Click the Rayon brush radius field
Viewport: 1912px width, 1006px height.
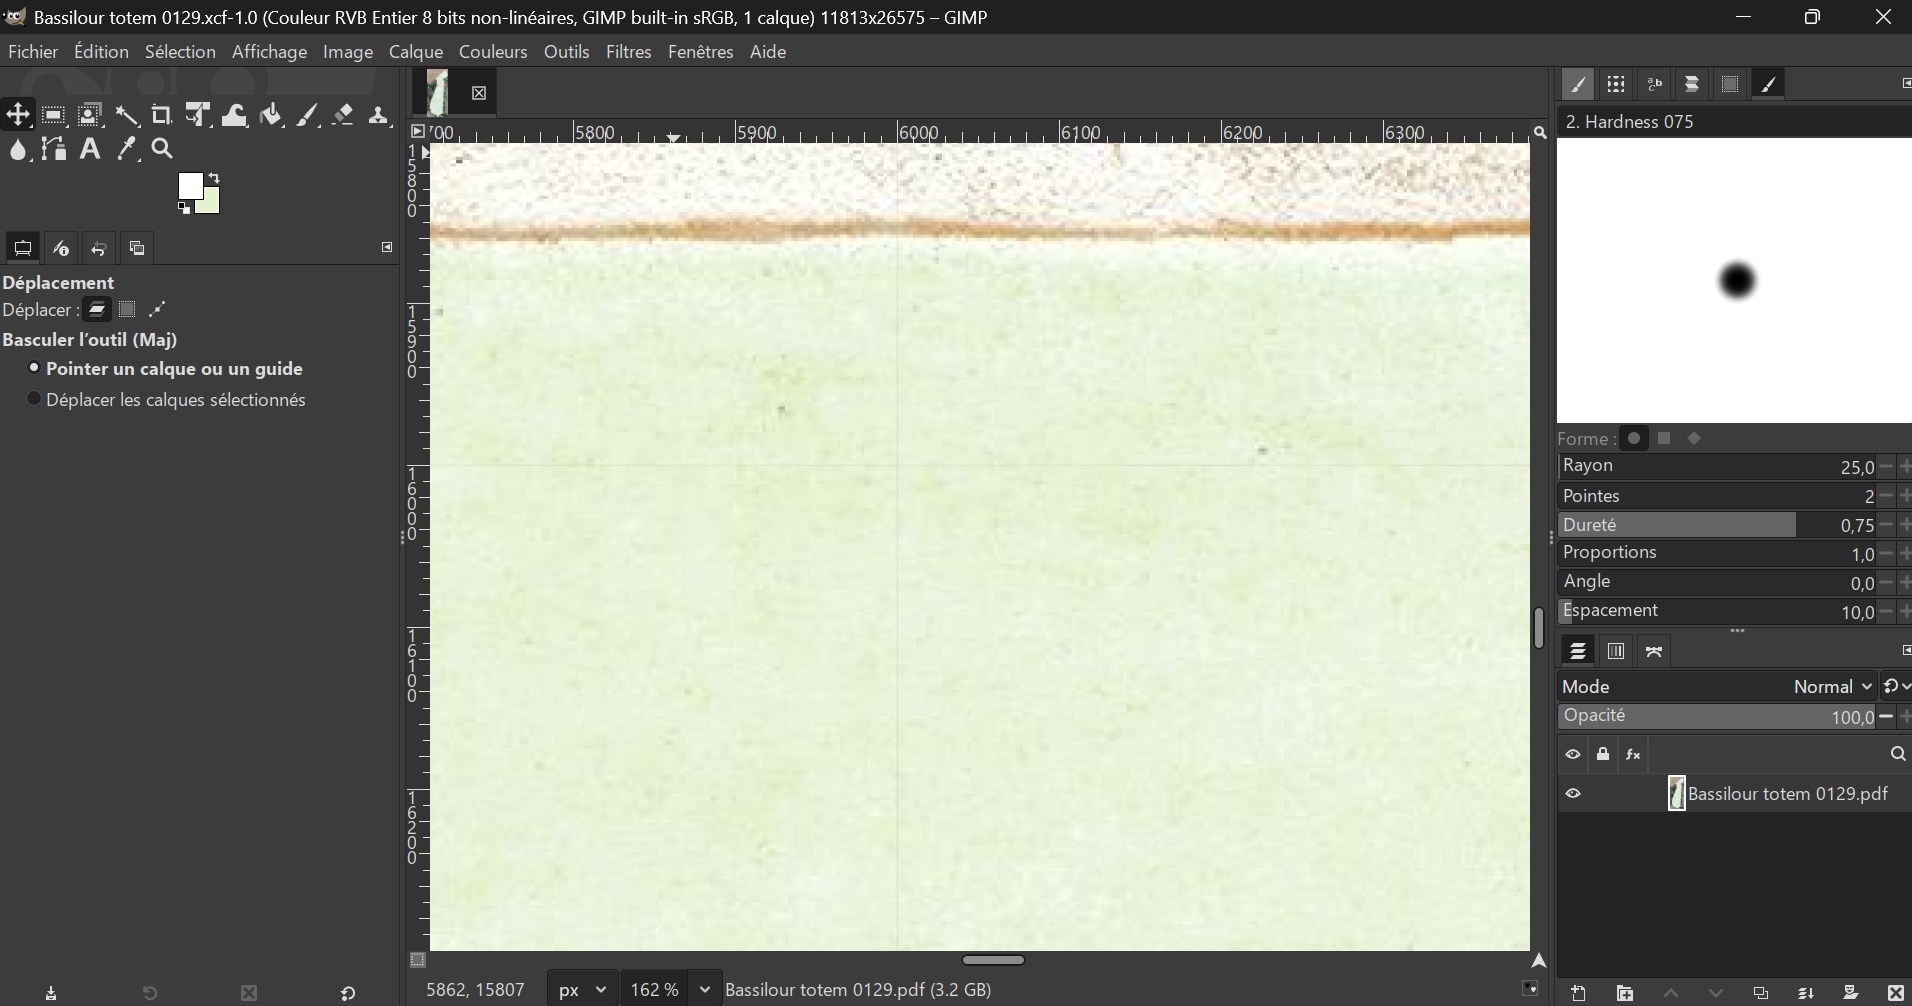(1717, 467)
